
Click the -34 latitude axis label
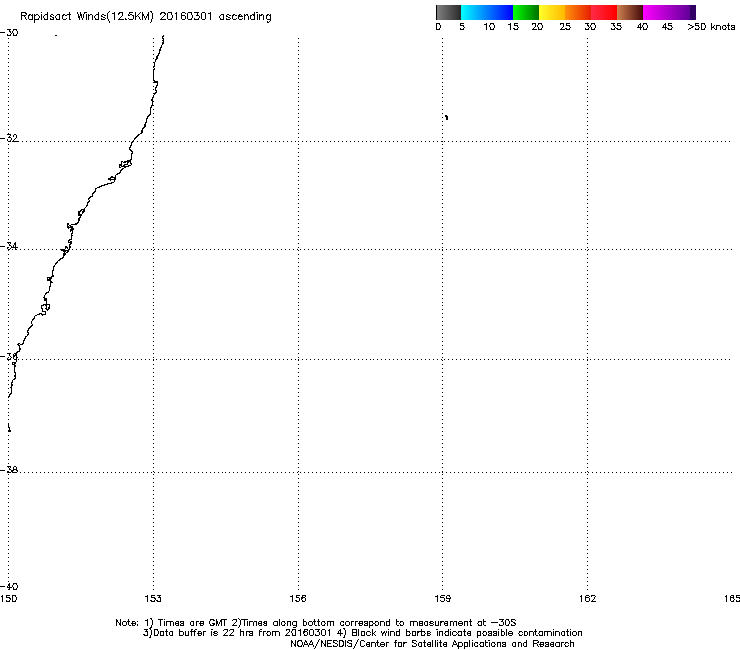(x=9, y=246)
